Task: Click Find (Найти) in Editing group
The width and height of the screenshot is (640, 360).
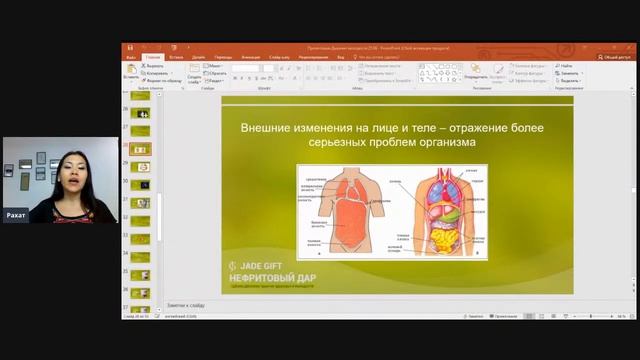Action: pyautogui.click(x=564, y=66)
